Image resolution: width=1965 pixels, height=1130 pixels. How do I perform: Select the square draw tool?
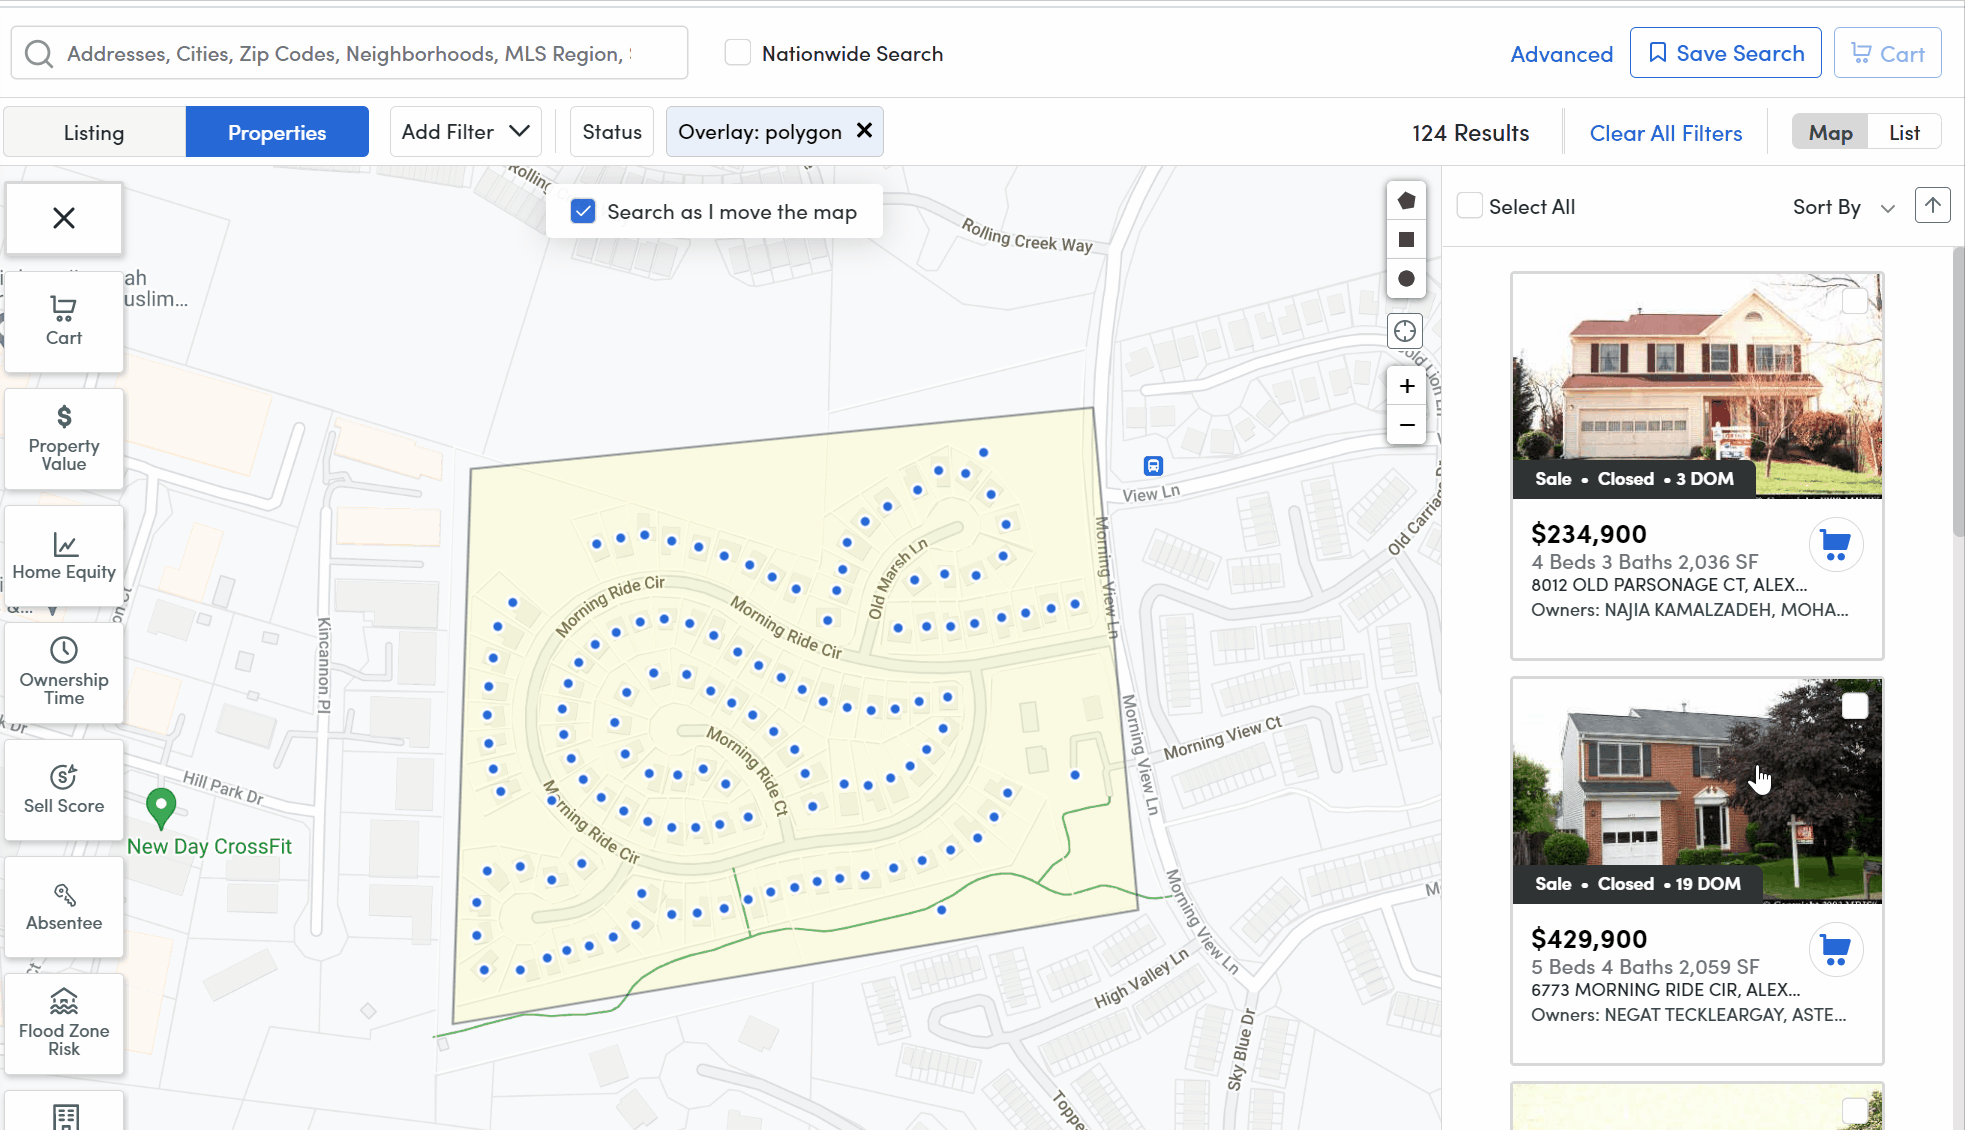1406,240
